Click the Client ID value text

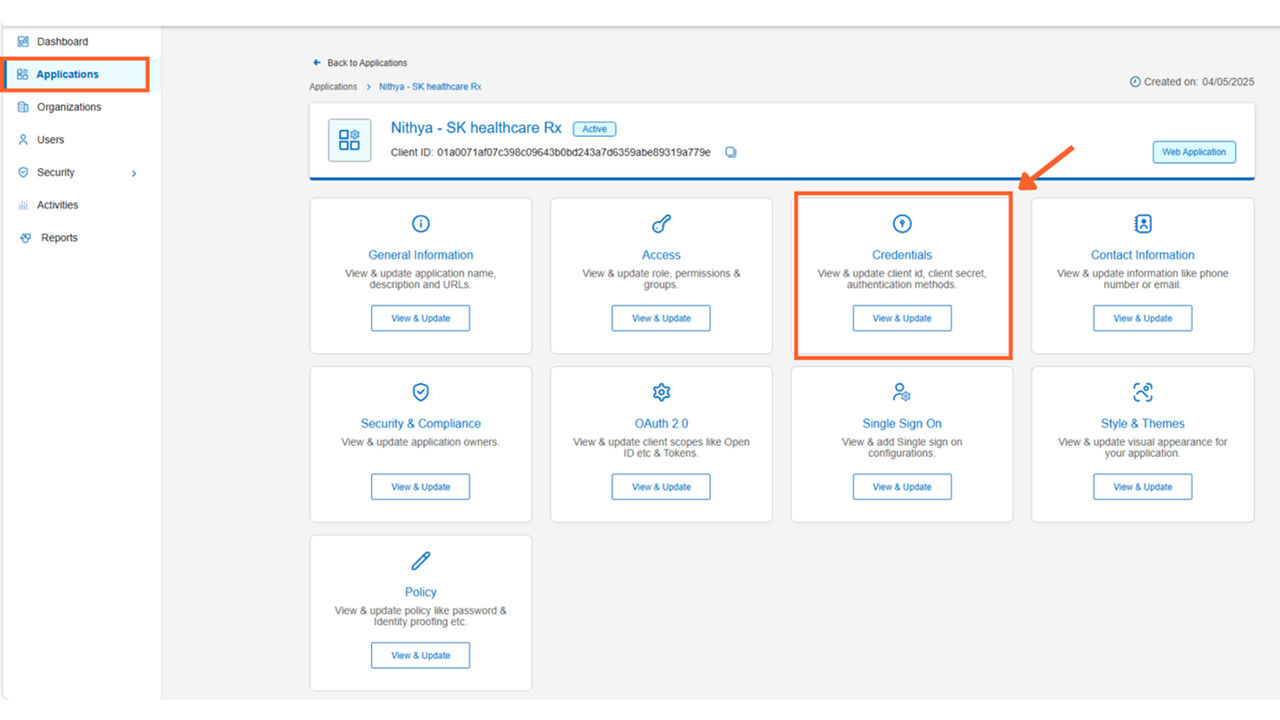tap(574, 153)
